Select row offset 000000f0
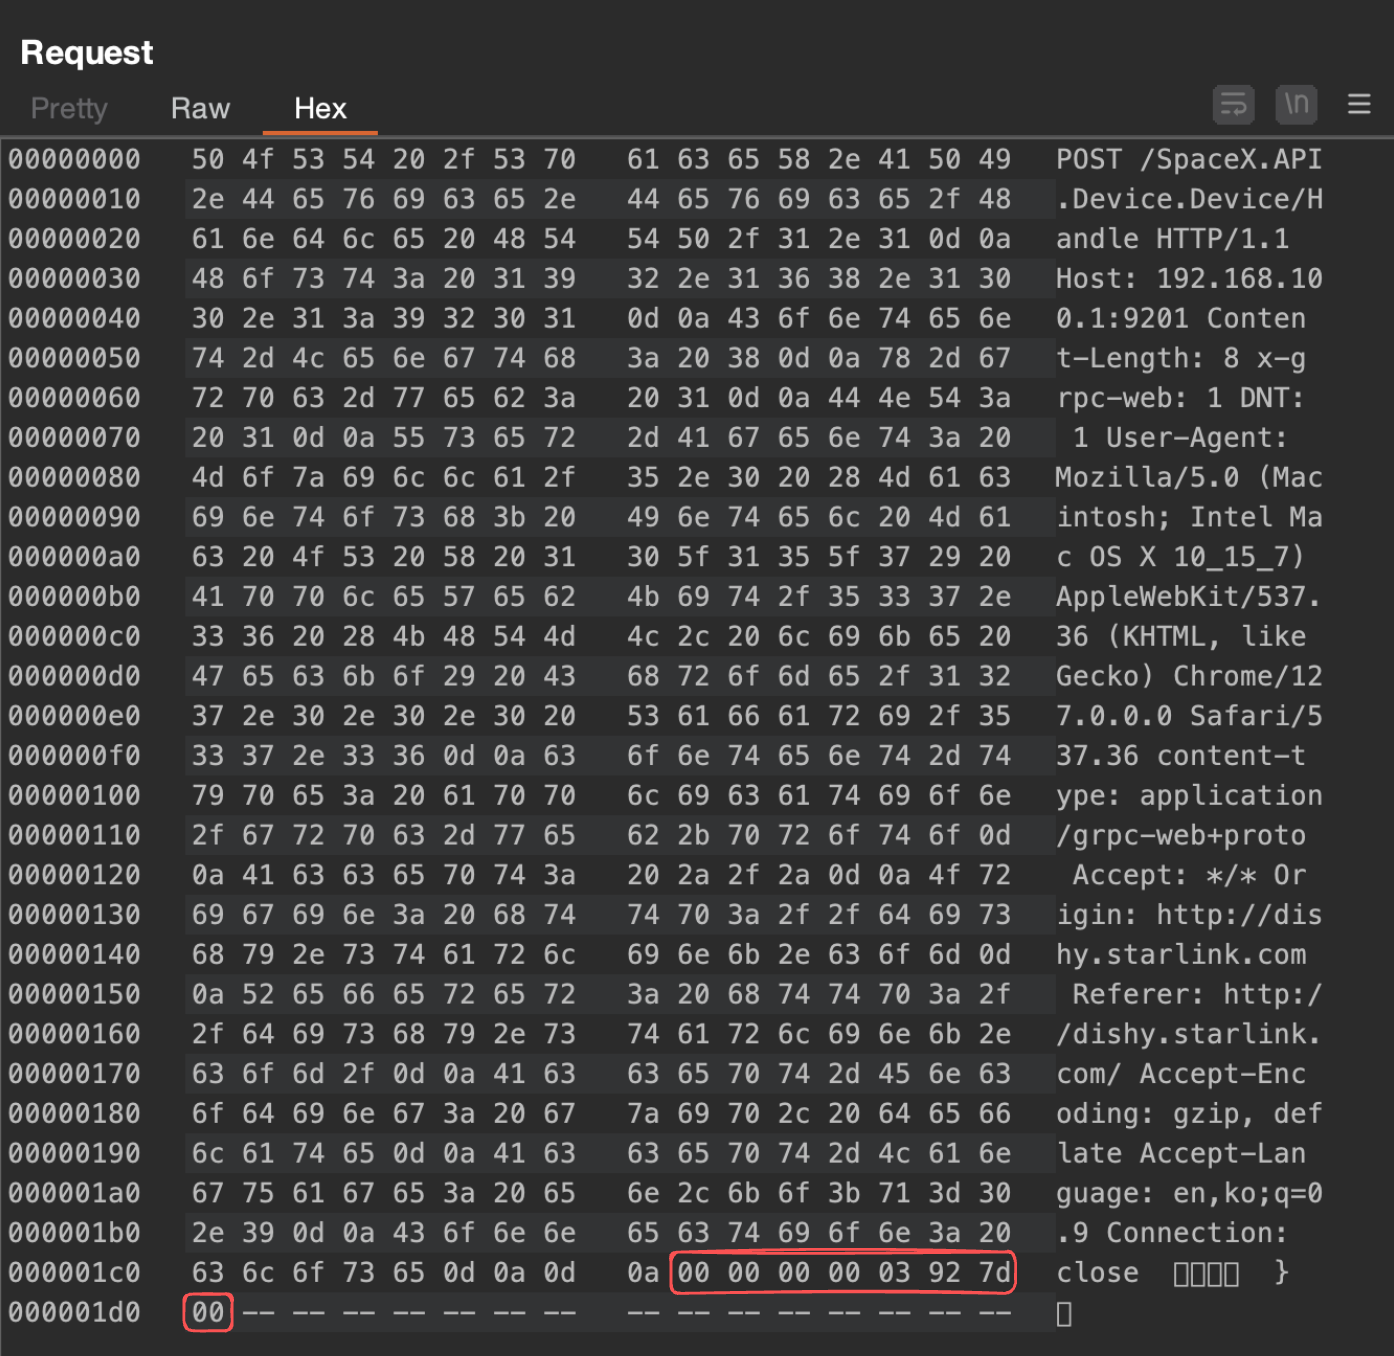 (x=75, y=756)
